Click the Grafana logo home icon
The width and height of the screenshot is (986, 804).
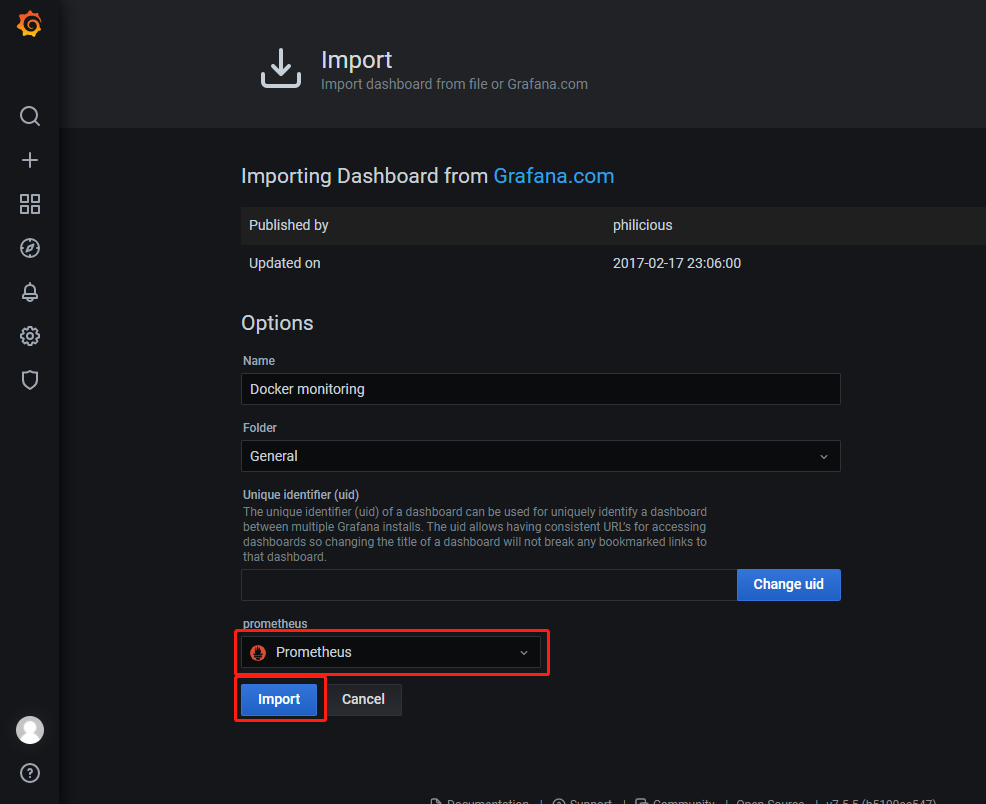30,25
